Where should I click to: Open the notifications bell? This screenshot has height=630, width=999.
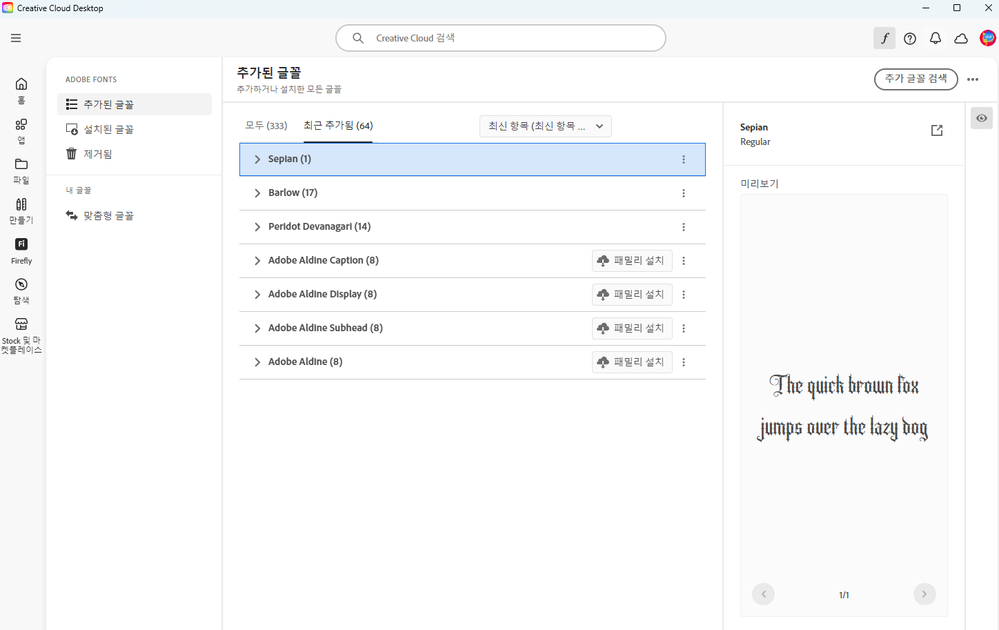point(935,38)
